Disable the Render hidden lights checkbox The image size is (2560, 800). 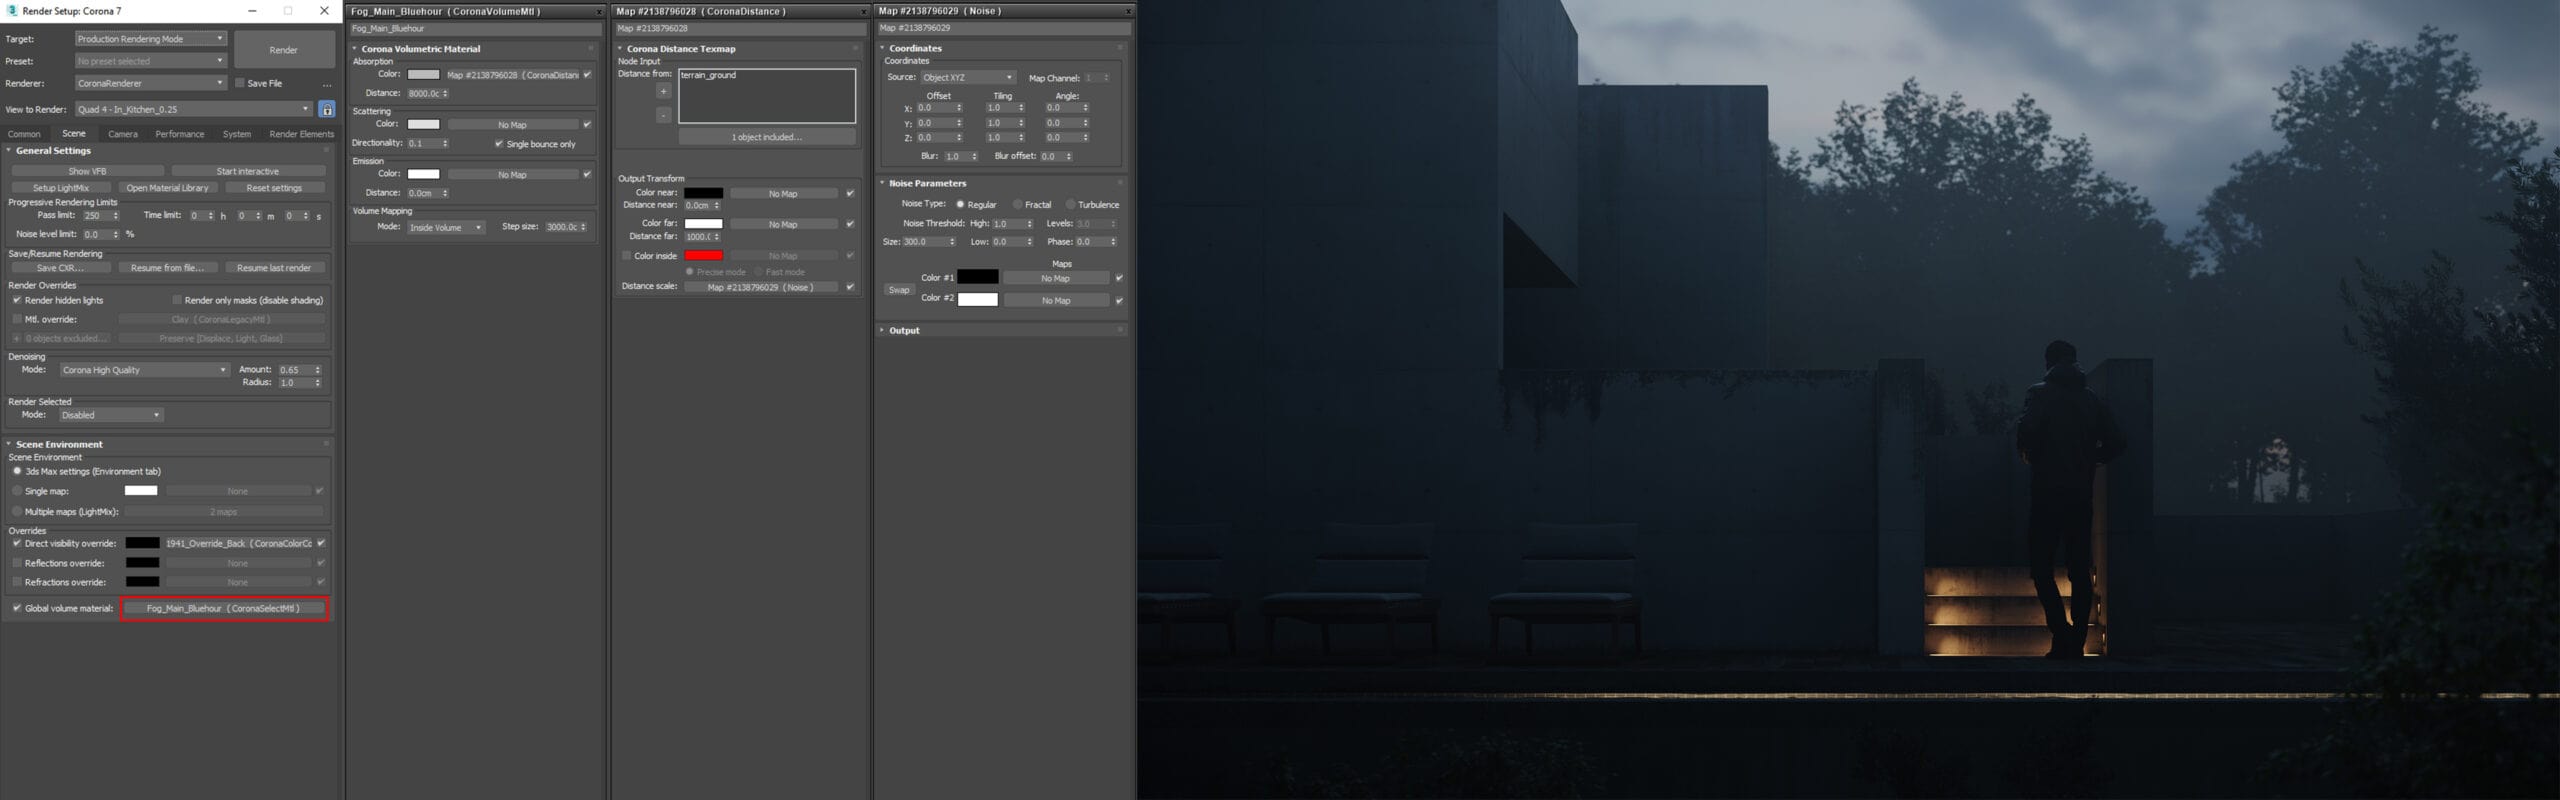[x=17, y=300]
